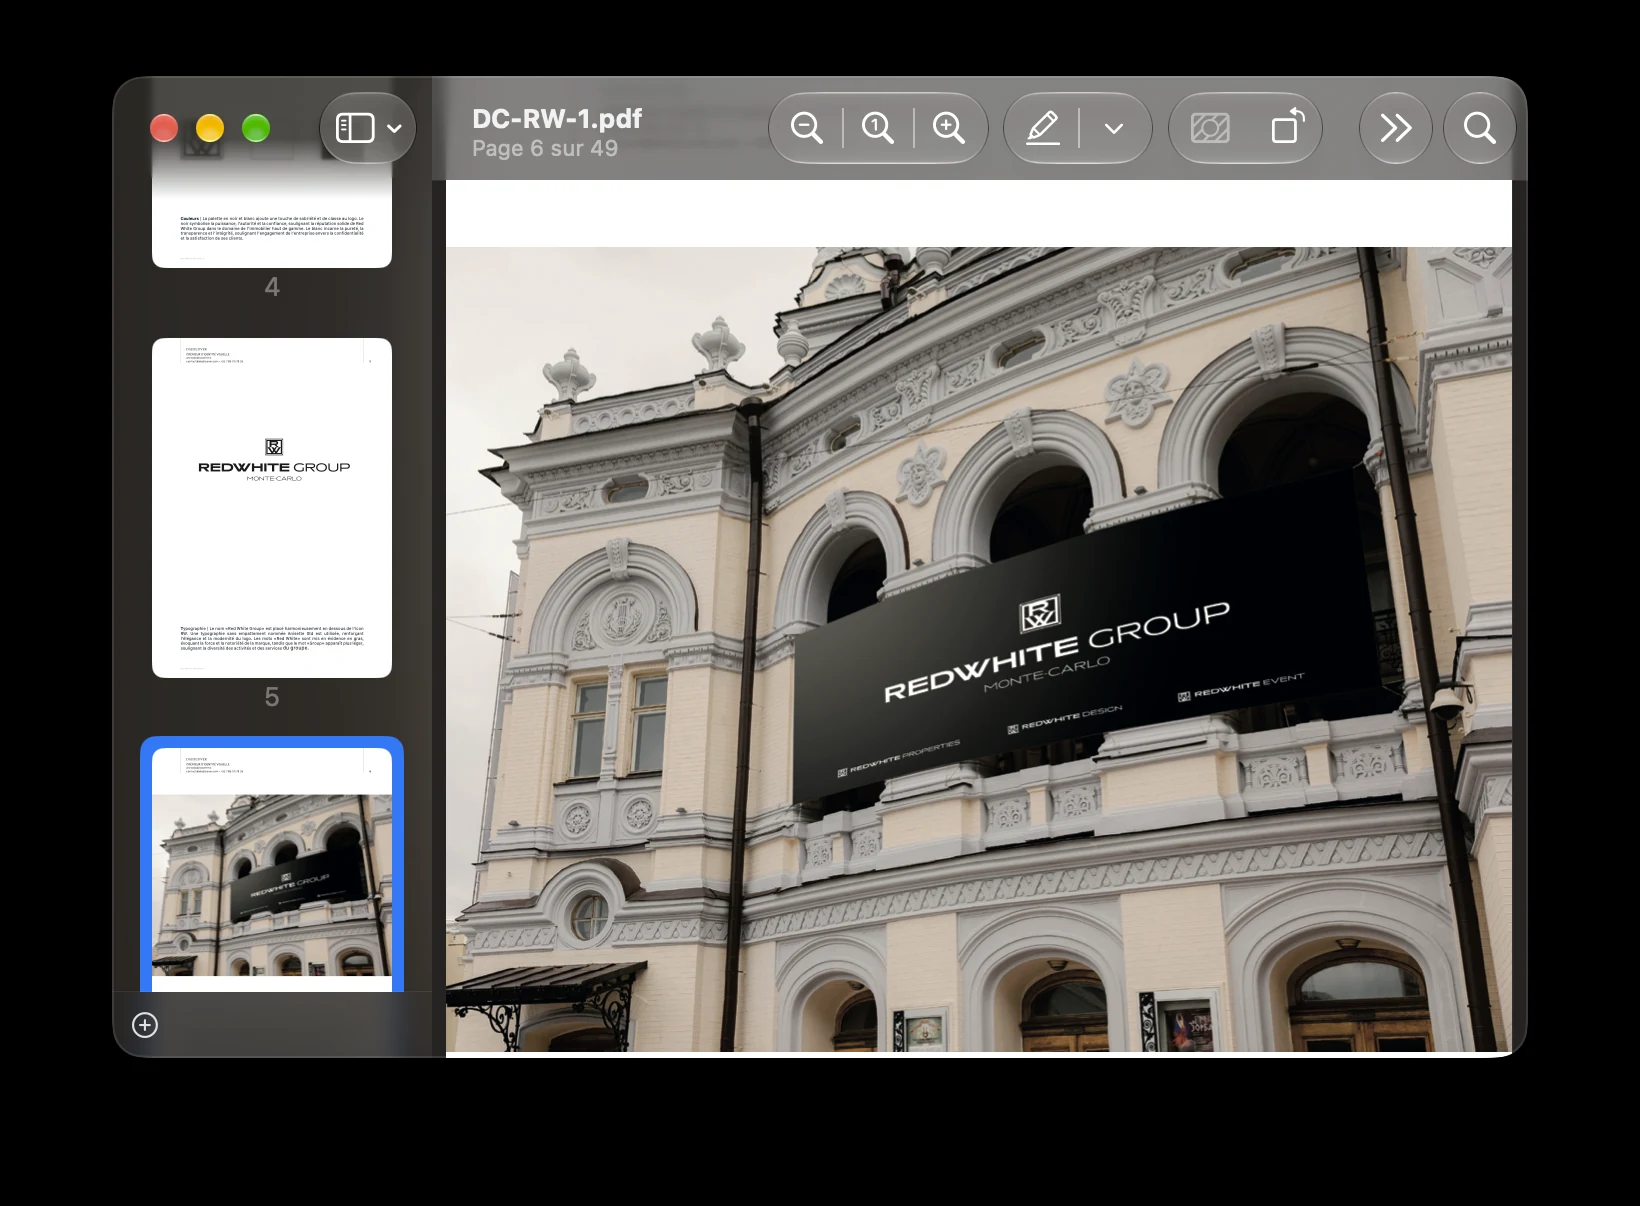The height and width of the screenshot is (1206, 1640).
Task: Rotate the page with rotate icon
Action: coord(1288,126)
